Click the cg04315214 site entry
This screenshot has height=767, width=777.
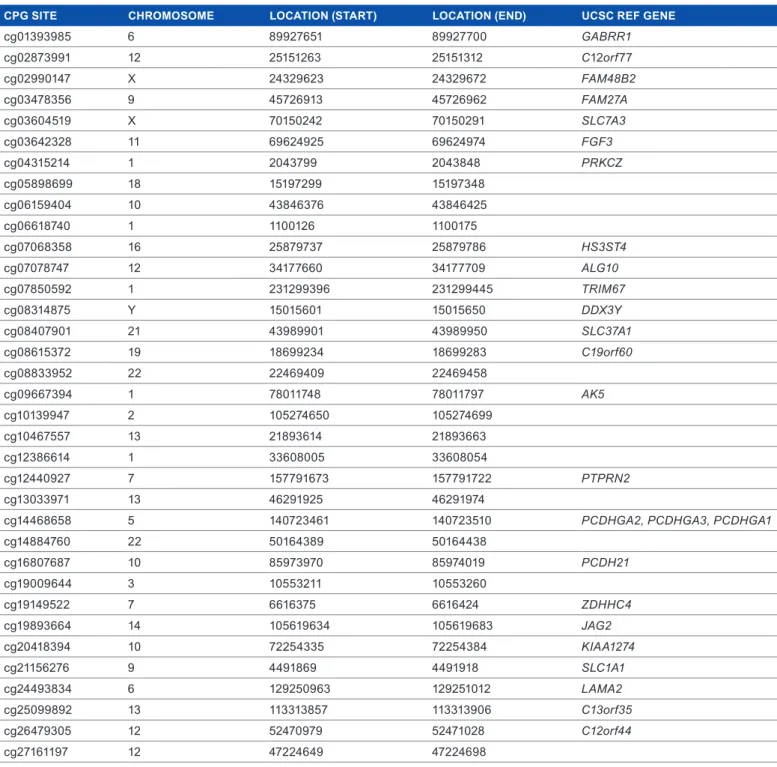[x=37, y=163]
